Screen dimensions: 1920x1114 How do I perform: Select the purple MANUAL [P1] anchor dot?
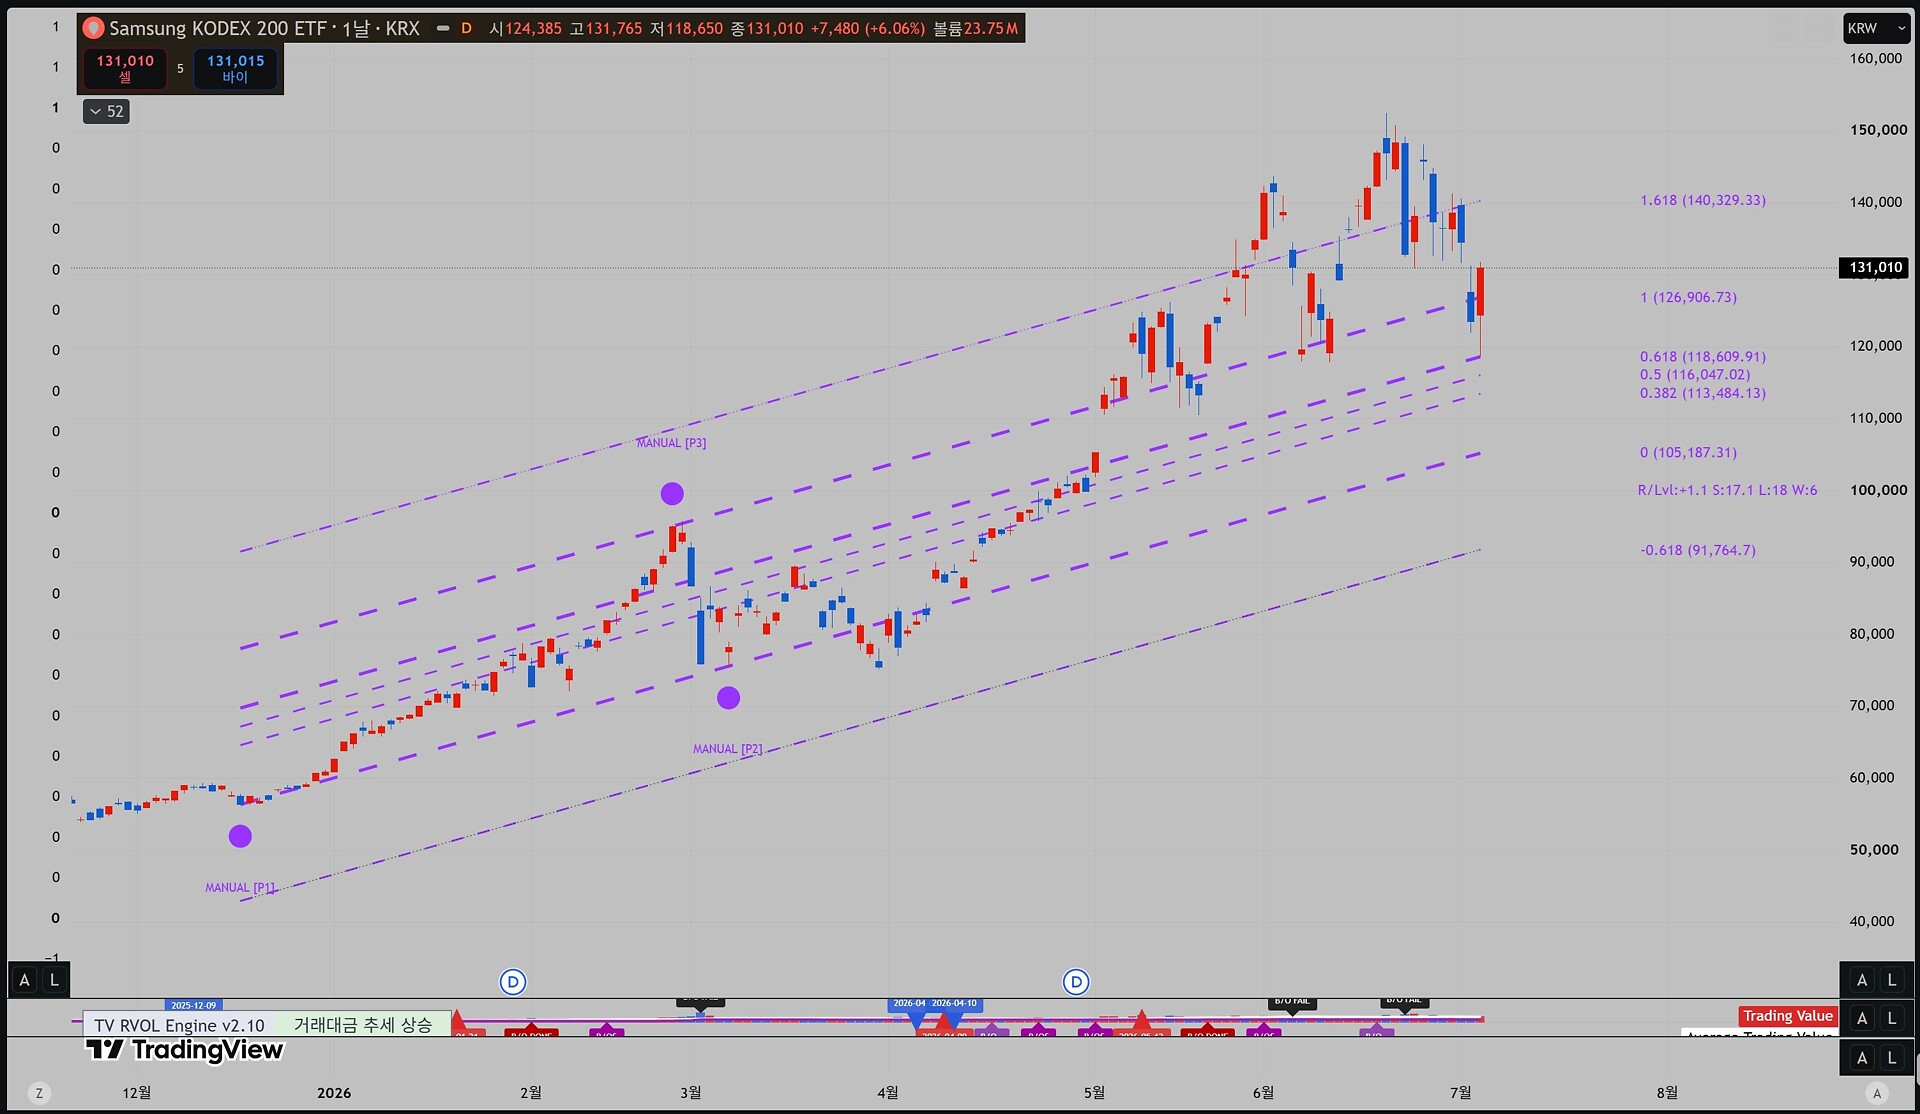(x=240, y=836)
